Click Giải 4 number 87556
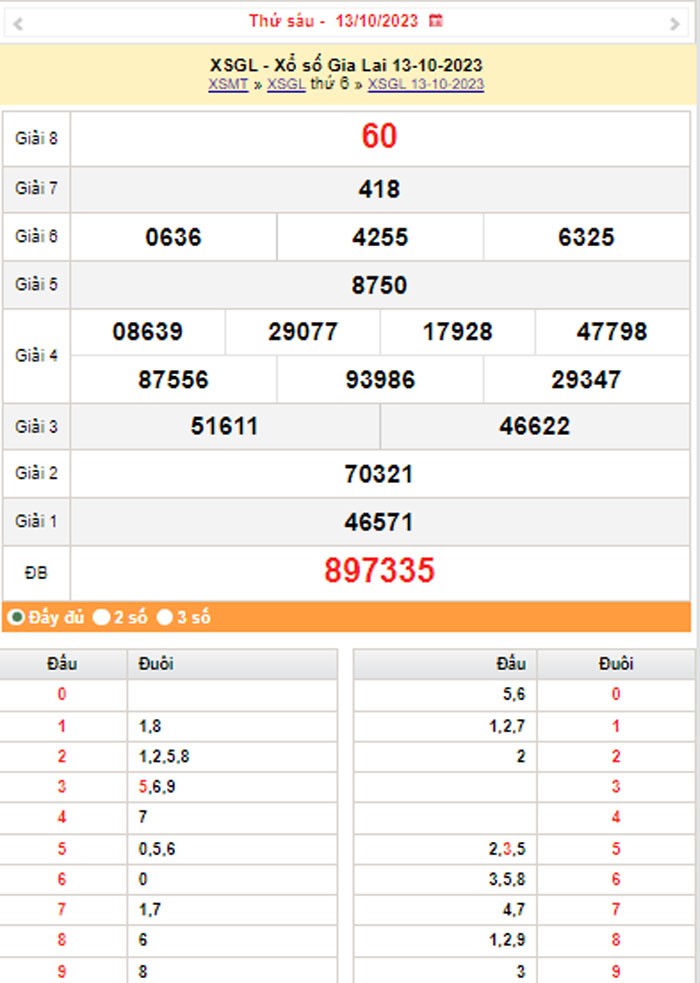This screenshot has height=983, width=700. pyautogui.click(x=173, y=380)
